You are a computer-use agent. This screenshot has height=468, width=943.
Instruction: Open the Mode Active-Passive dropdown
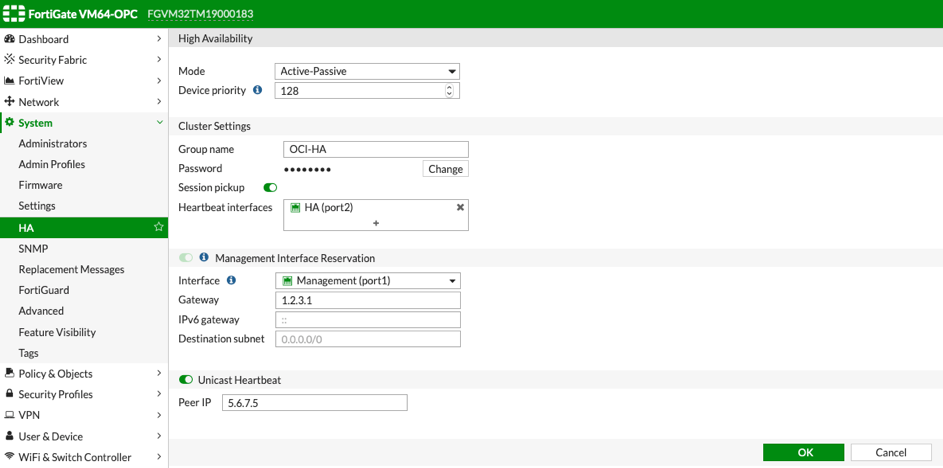tap(367, 72)
